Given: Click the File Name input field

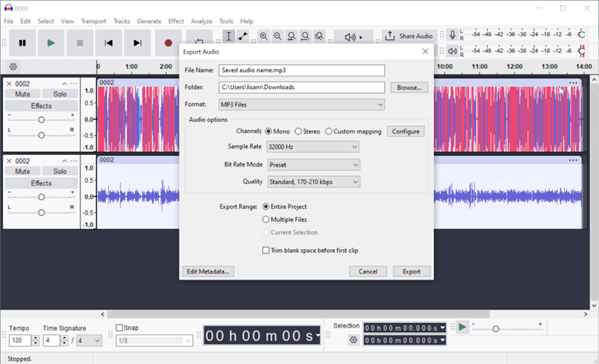Looking at the screenshot, I should (302, 70).
